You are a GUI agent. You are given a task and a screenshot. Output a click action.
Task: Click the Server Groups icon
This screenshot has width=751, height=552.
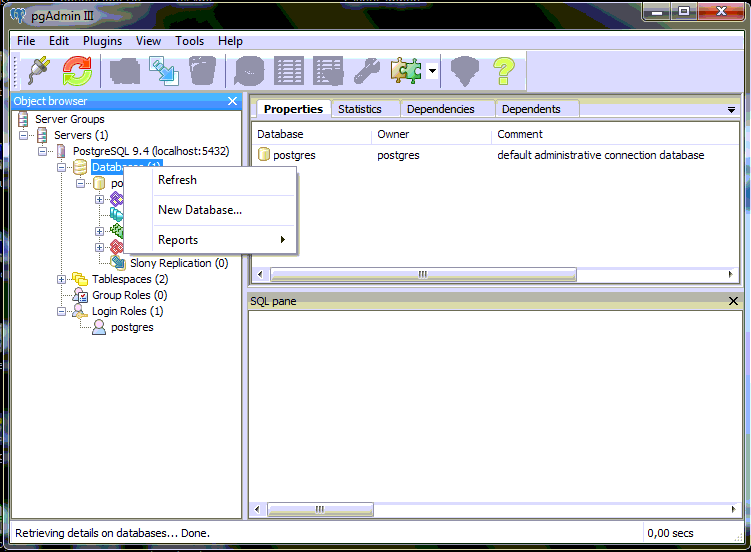pyautogui.click(x=23, y=119)
